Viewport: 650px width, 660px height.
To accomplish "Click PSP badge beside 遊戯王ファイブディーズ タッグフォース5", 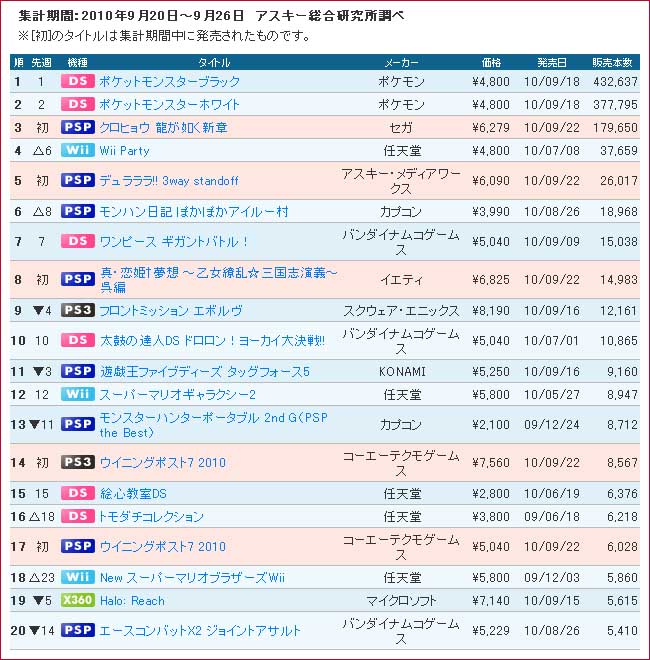I will tap(78, 371).
